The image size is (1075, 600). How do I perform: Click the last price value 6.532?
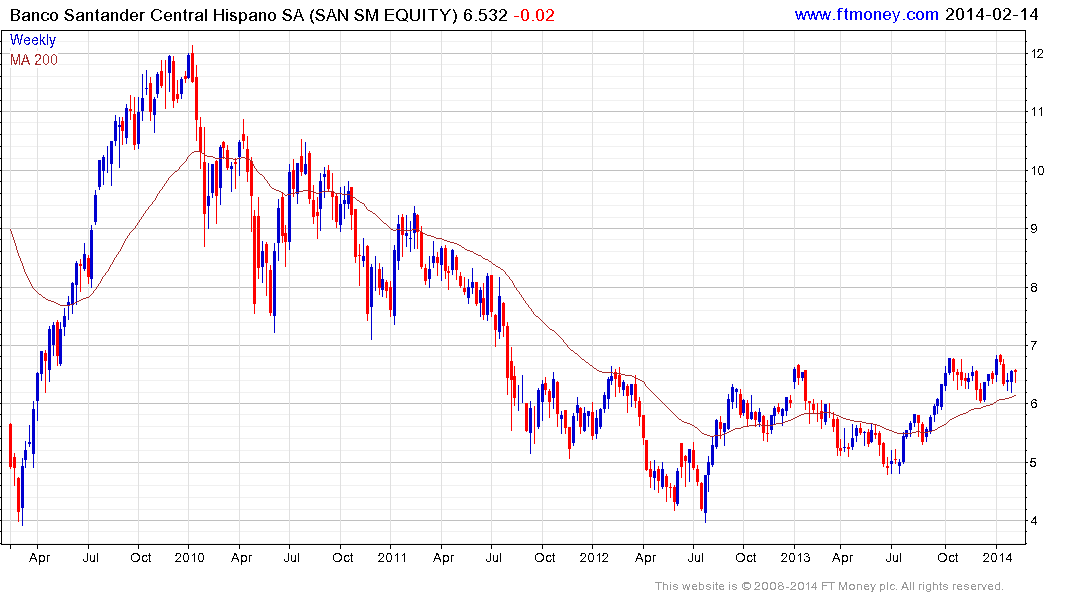click(x=485, y=15)
